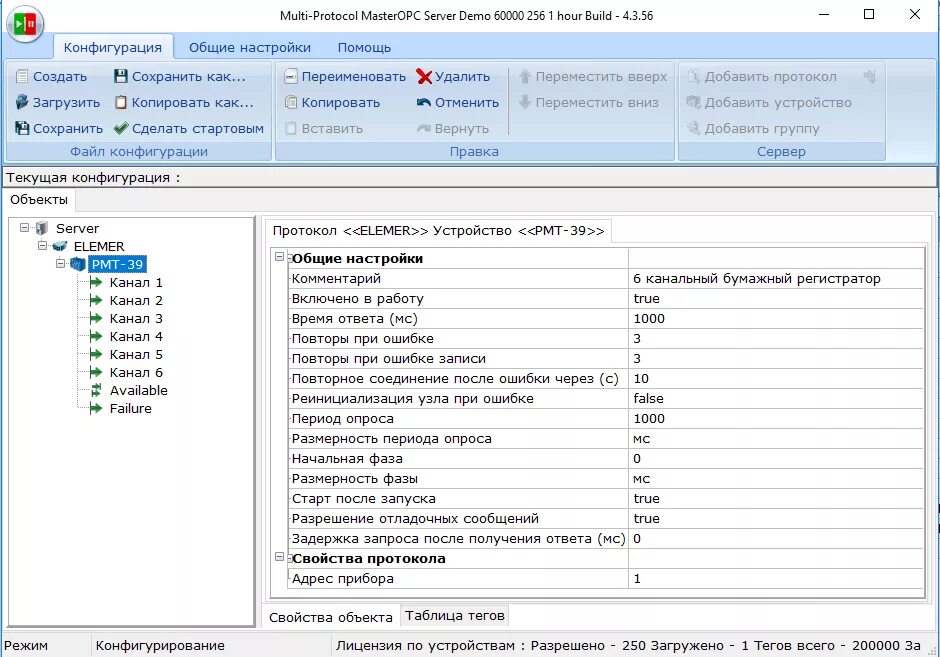Click the Сохранить (Save) floppy icon

(x=22, y=128)
